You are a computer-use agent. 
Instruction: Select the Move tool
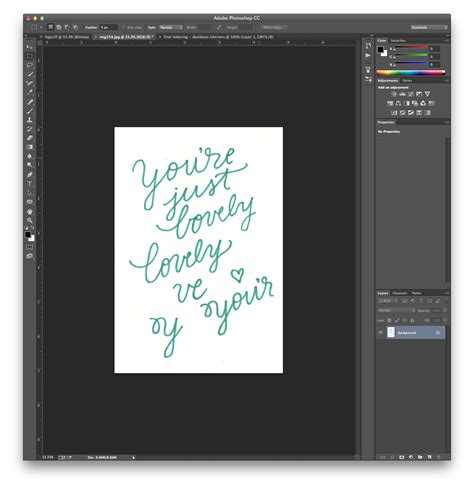coord(30,47)
